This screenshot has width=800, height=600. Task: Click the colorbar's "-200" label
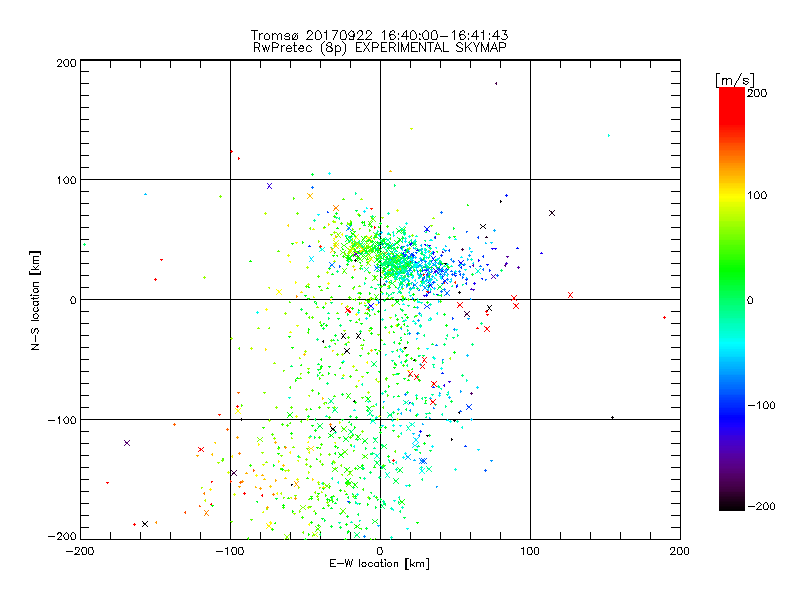(761, 506)
